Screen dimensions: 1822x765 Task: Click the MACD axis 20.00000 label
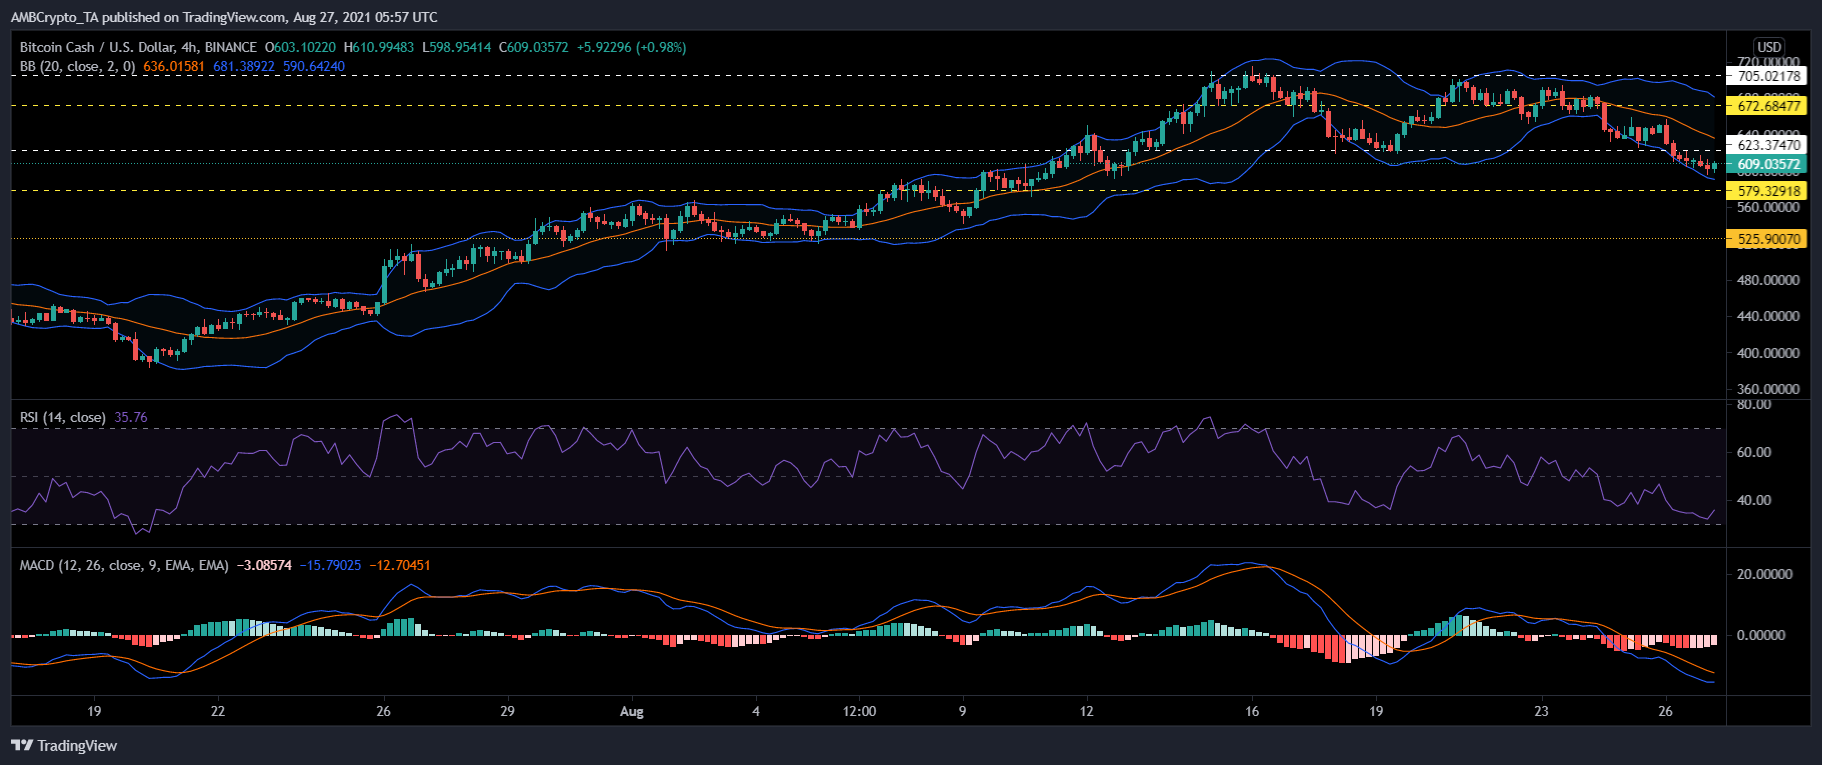click(x=1765, y=574)
